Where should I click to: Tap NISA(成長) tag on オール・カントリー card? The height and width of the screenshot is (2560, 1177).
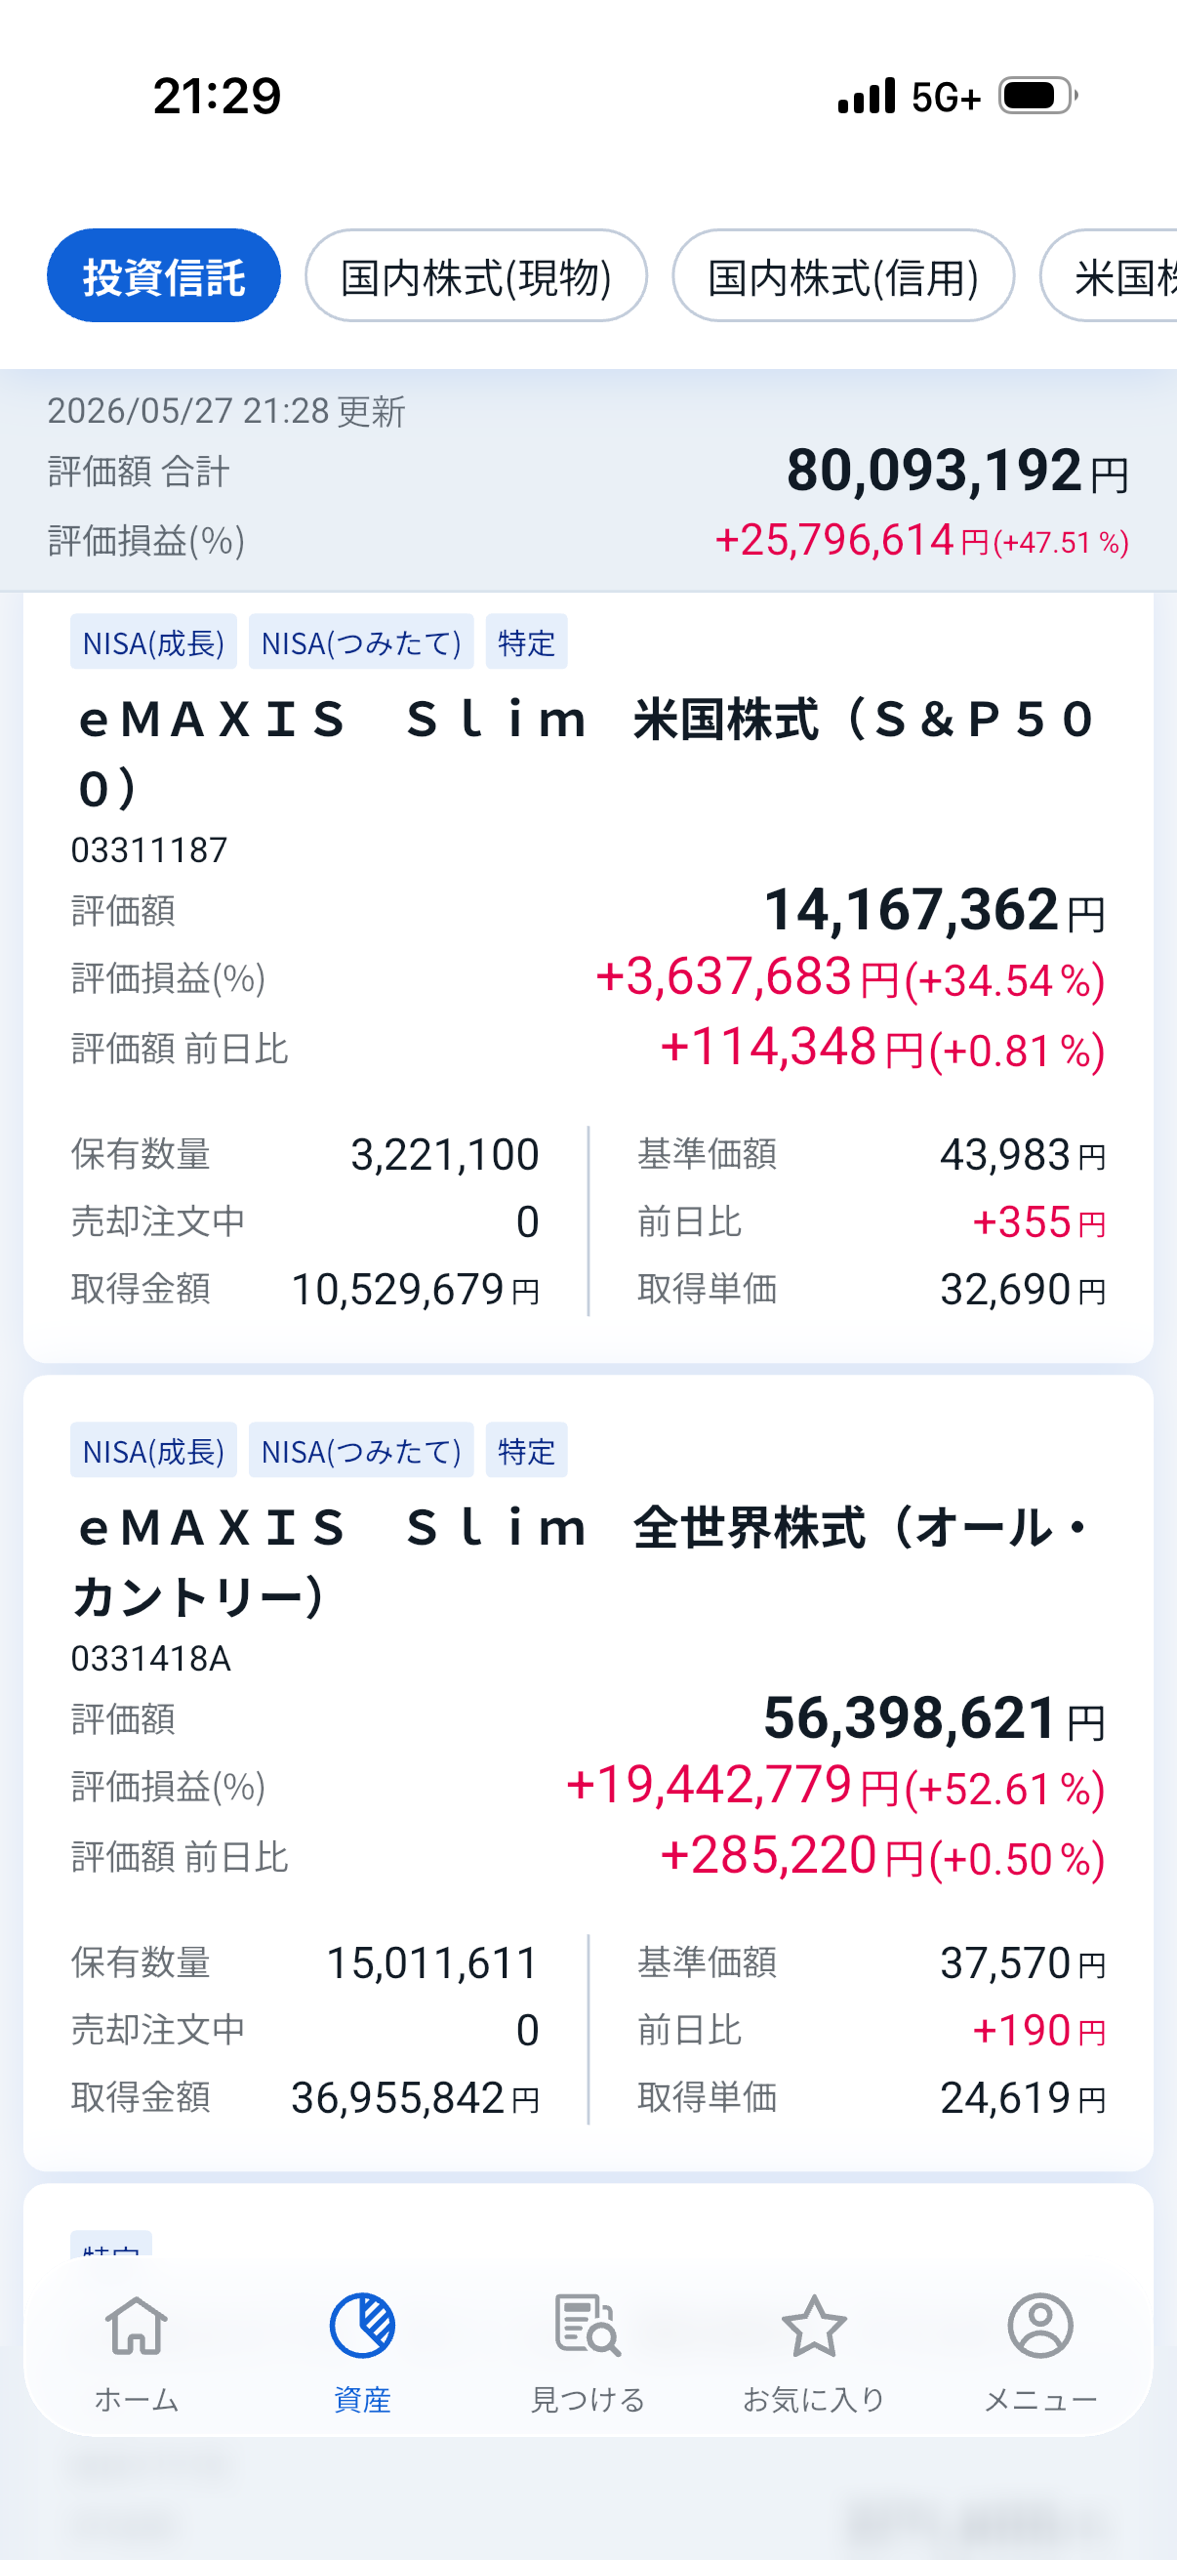(153, 1450)
